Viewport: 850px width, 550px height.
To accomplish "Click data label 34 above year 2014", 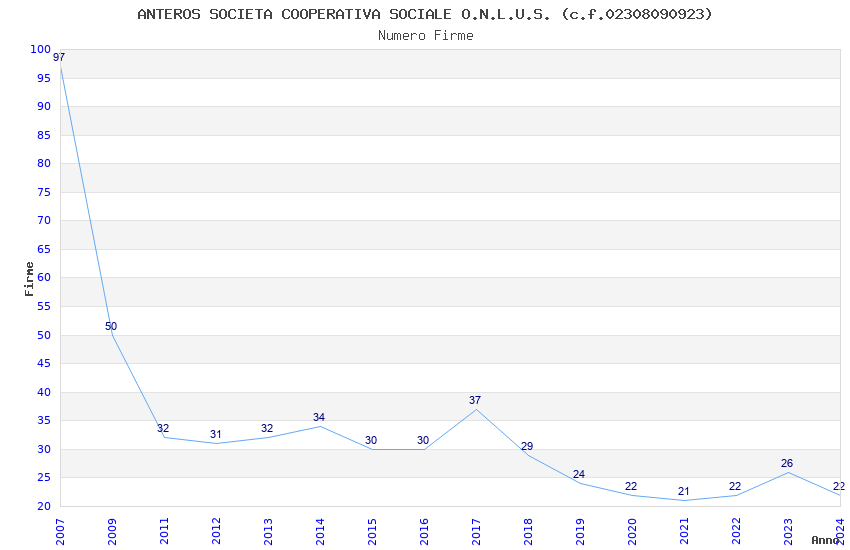I will tap(319, 417).
